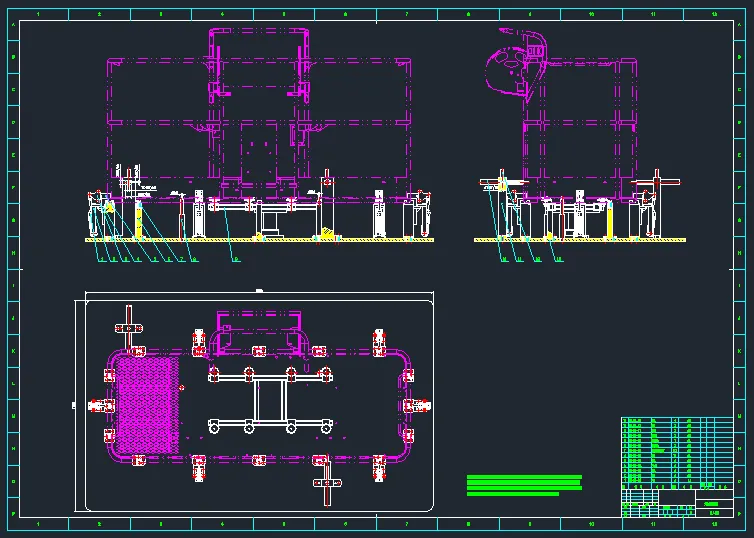754x538 pixels.
Task: Click zone number 12 on the bottom border
Action: pos(715,524)
